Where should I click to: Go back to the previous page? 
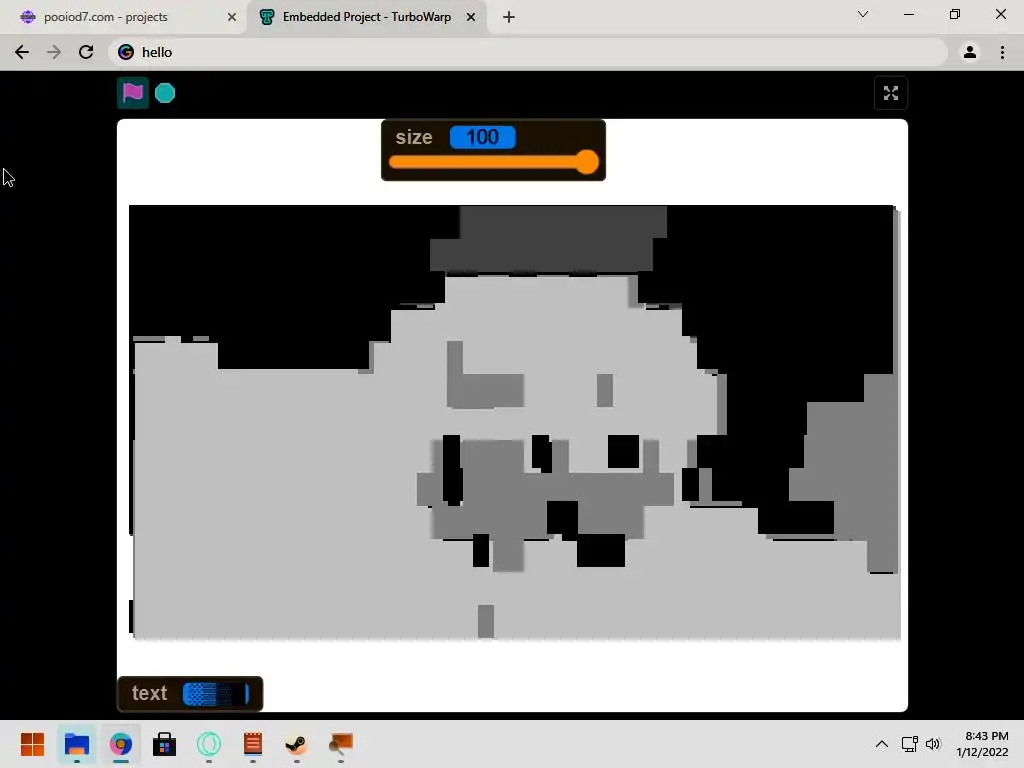tap(22, 52)
